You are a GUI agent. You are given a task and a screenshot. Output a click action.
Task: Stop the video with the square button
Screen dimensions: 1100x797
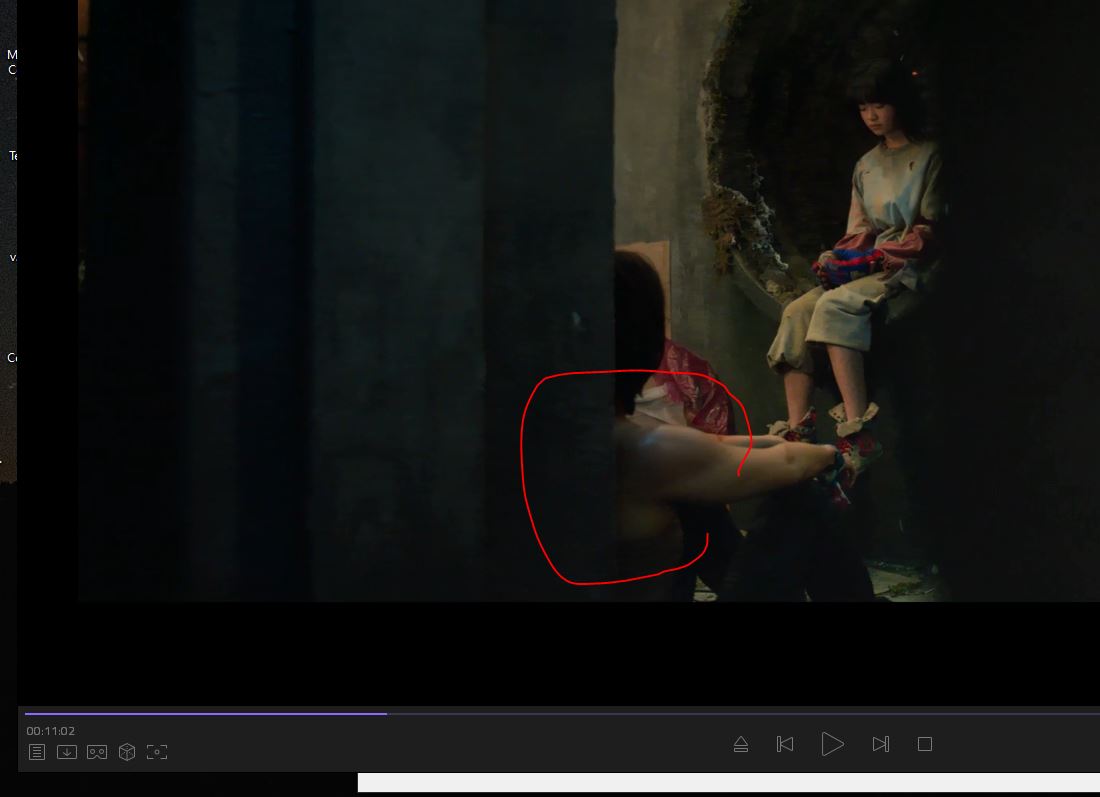click(925, 744)
